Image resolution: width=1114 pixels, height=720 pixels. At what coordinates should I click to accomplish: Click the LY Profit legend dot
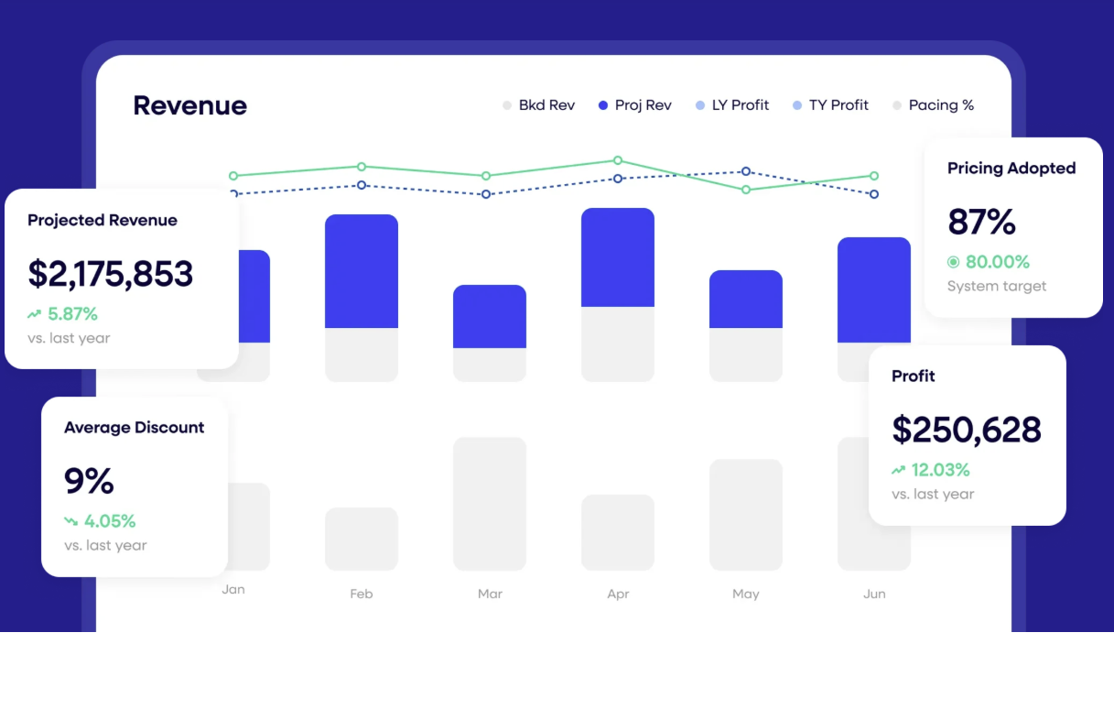(700, 105)
